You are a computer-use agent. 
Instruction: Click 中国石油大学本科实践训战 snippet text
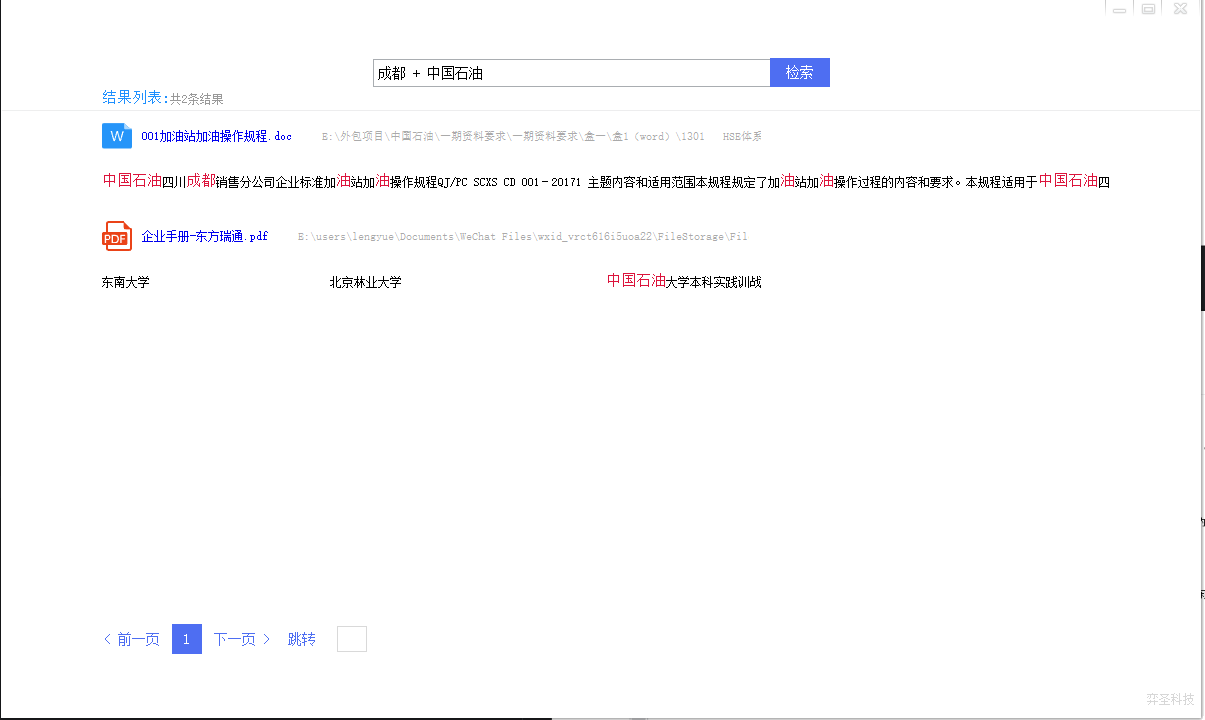tap(684, 281)
